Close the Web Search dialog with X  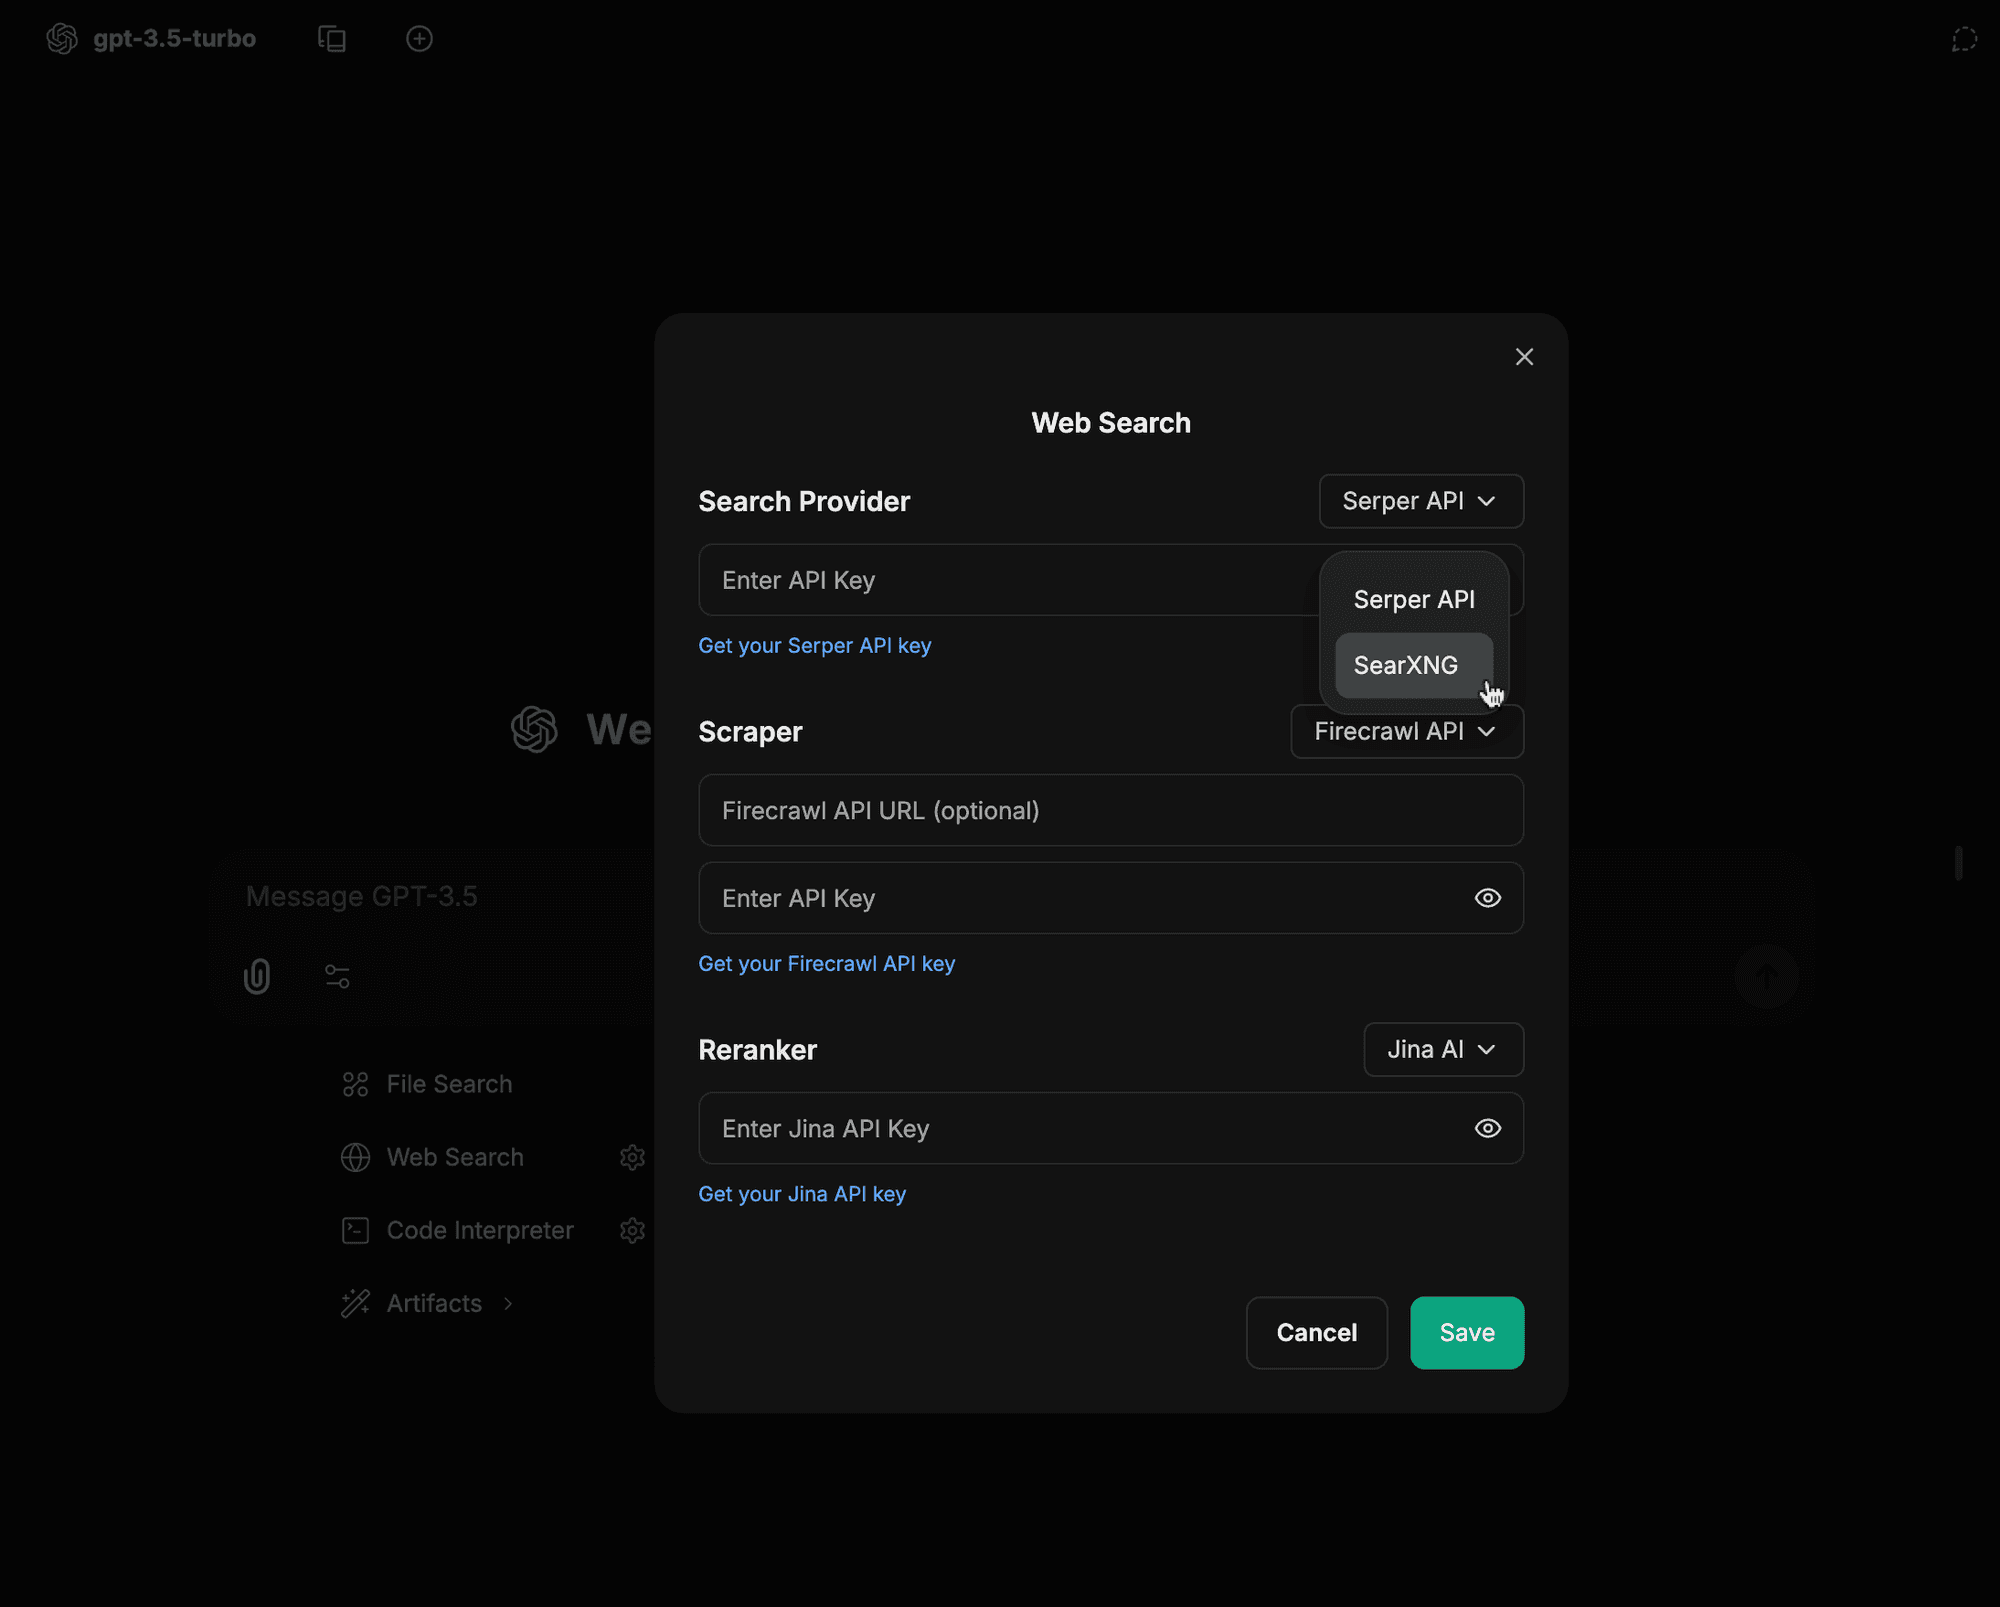1524,357
